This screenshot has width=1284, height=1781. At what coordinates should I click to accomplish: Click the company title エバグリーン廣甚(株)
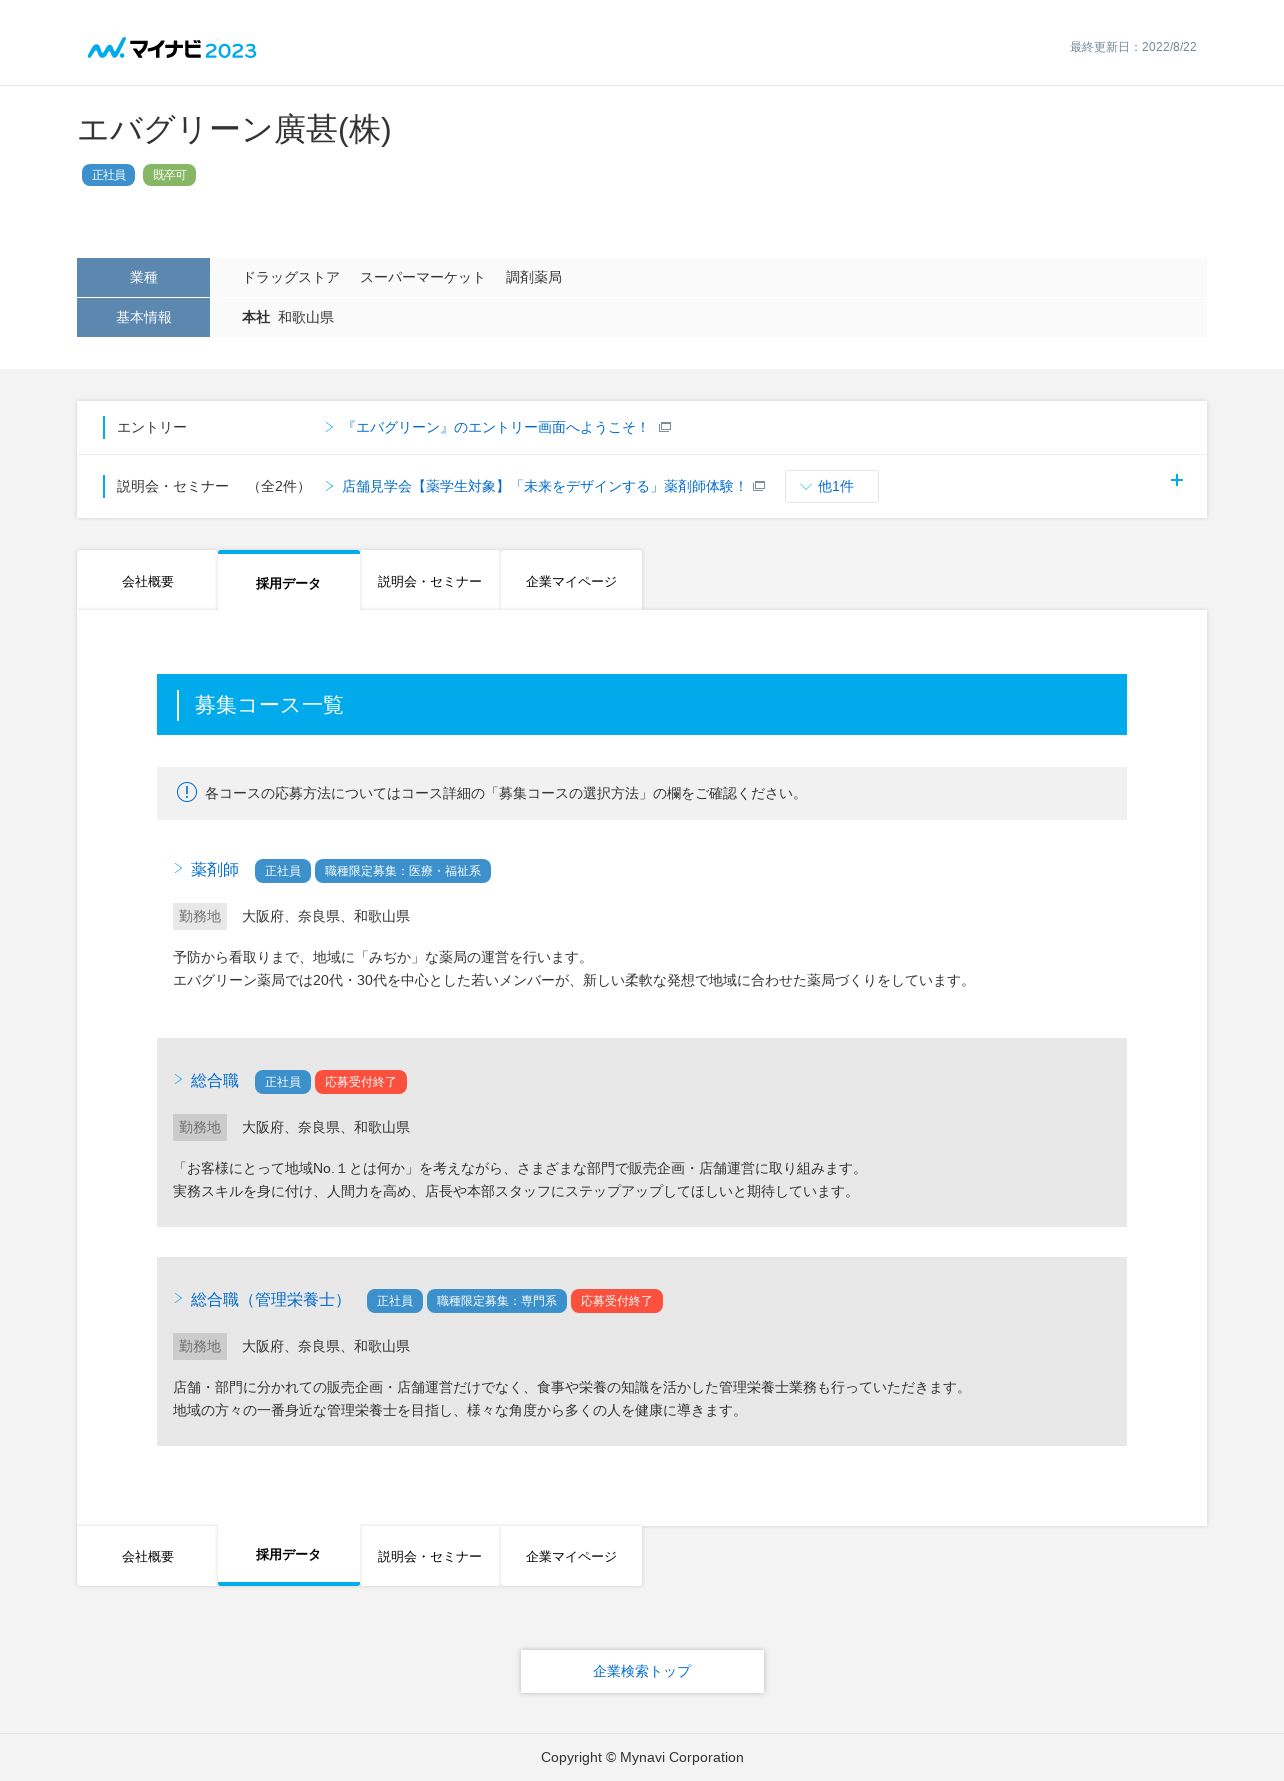coord(234,130)
